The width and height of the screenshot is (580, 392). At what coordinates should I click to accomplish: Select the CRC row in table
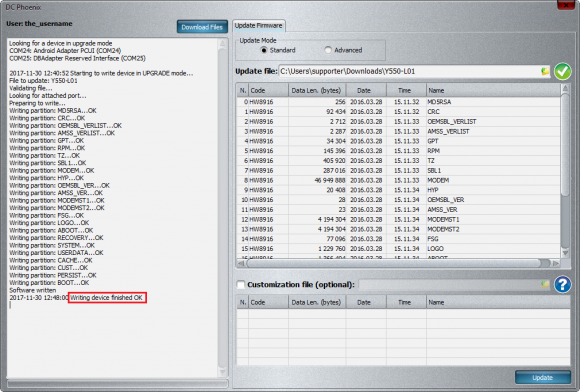pyautogui.click(x=398, y=112)
